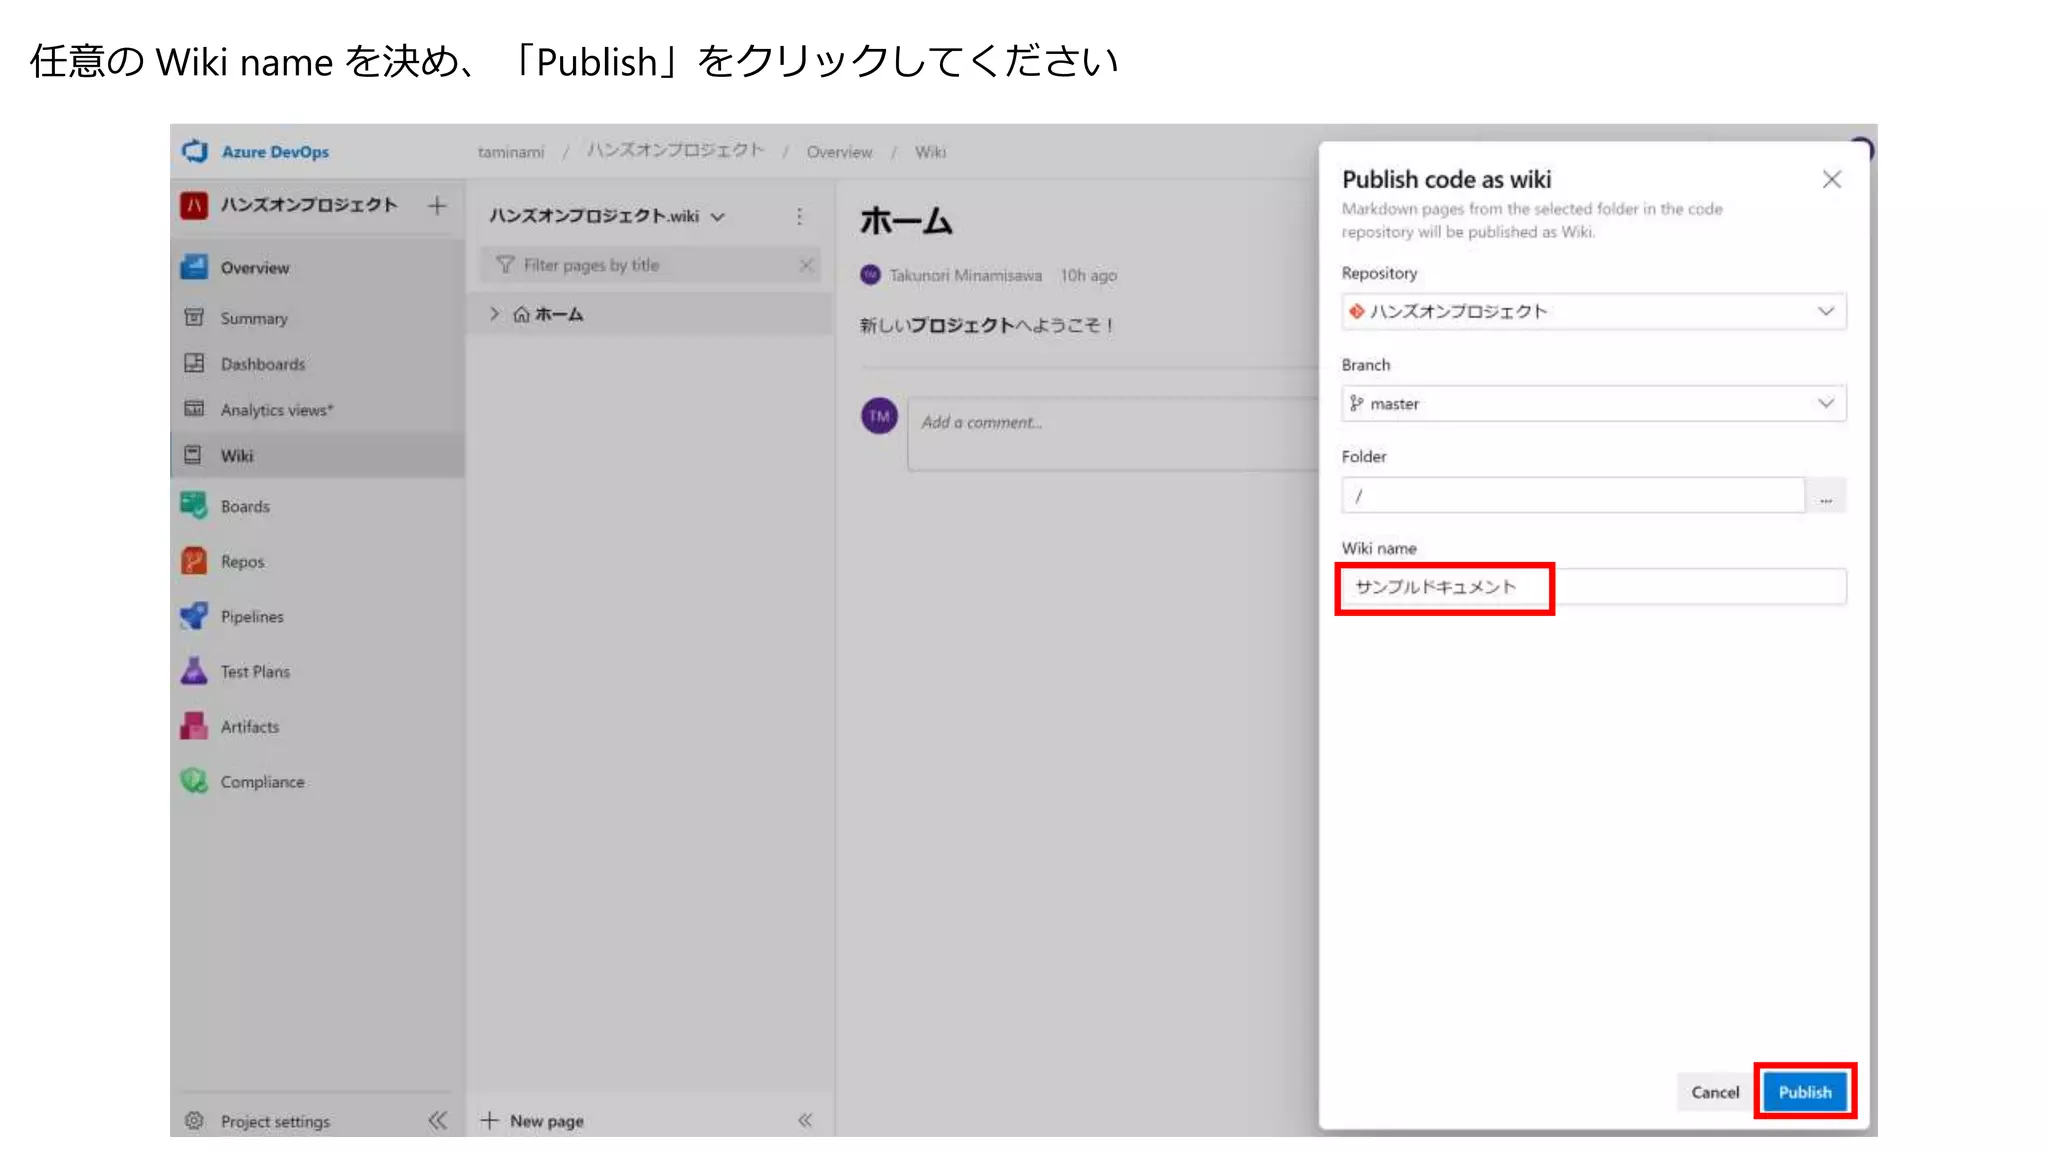Click the Azure DevOps logo icon

(194, 151)
